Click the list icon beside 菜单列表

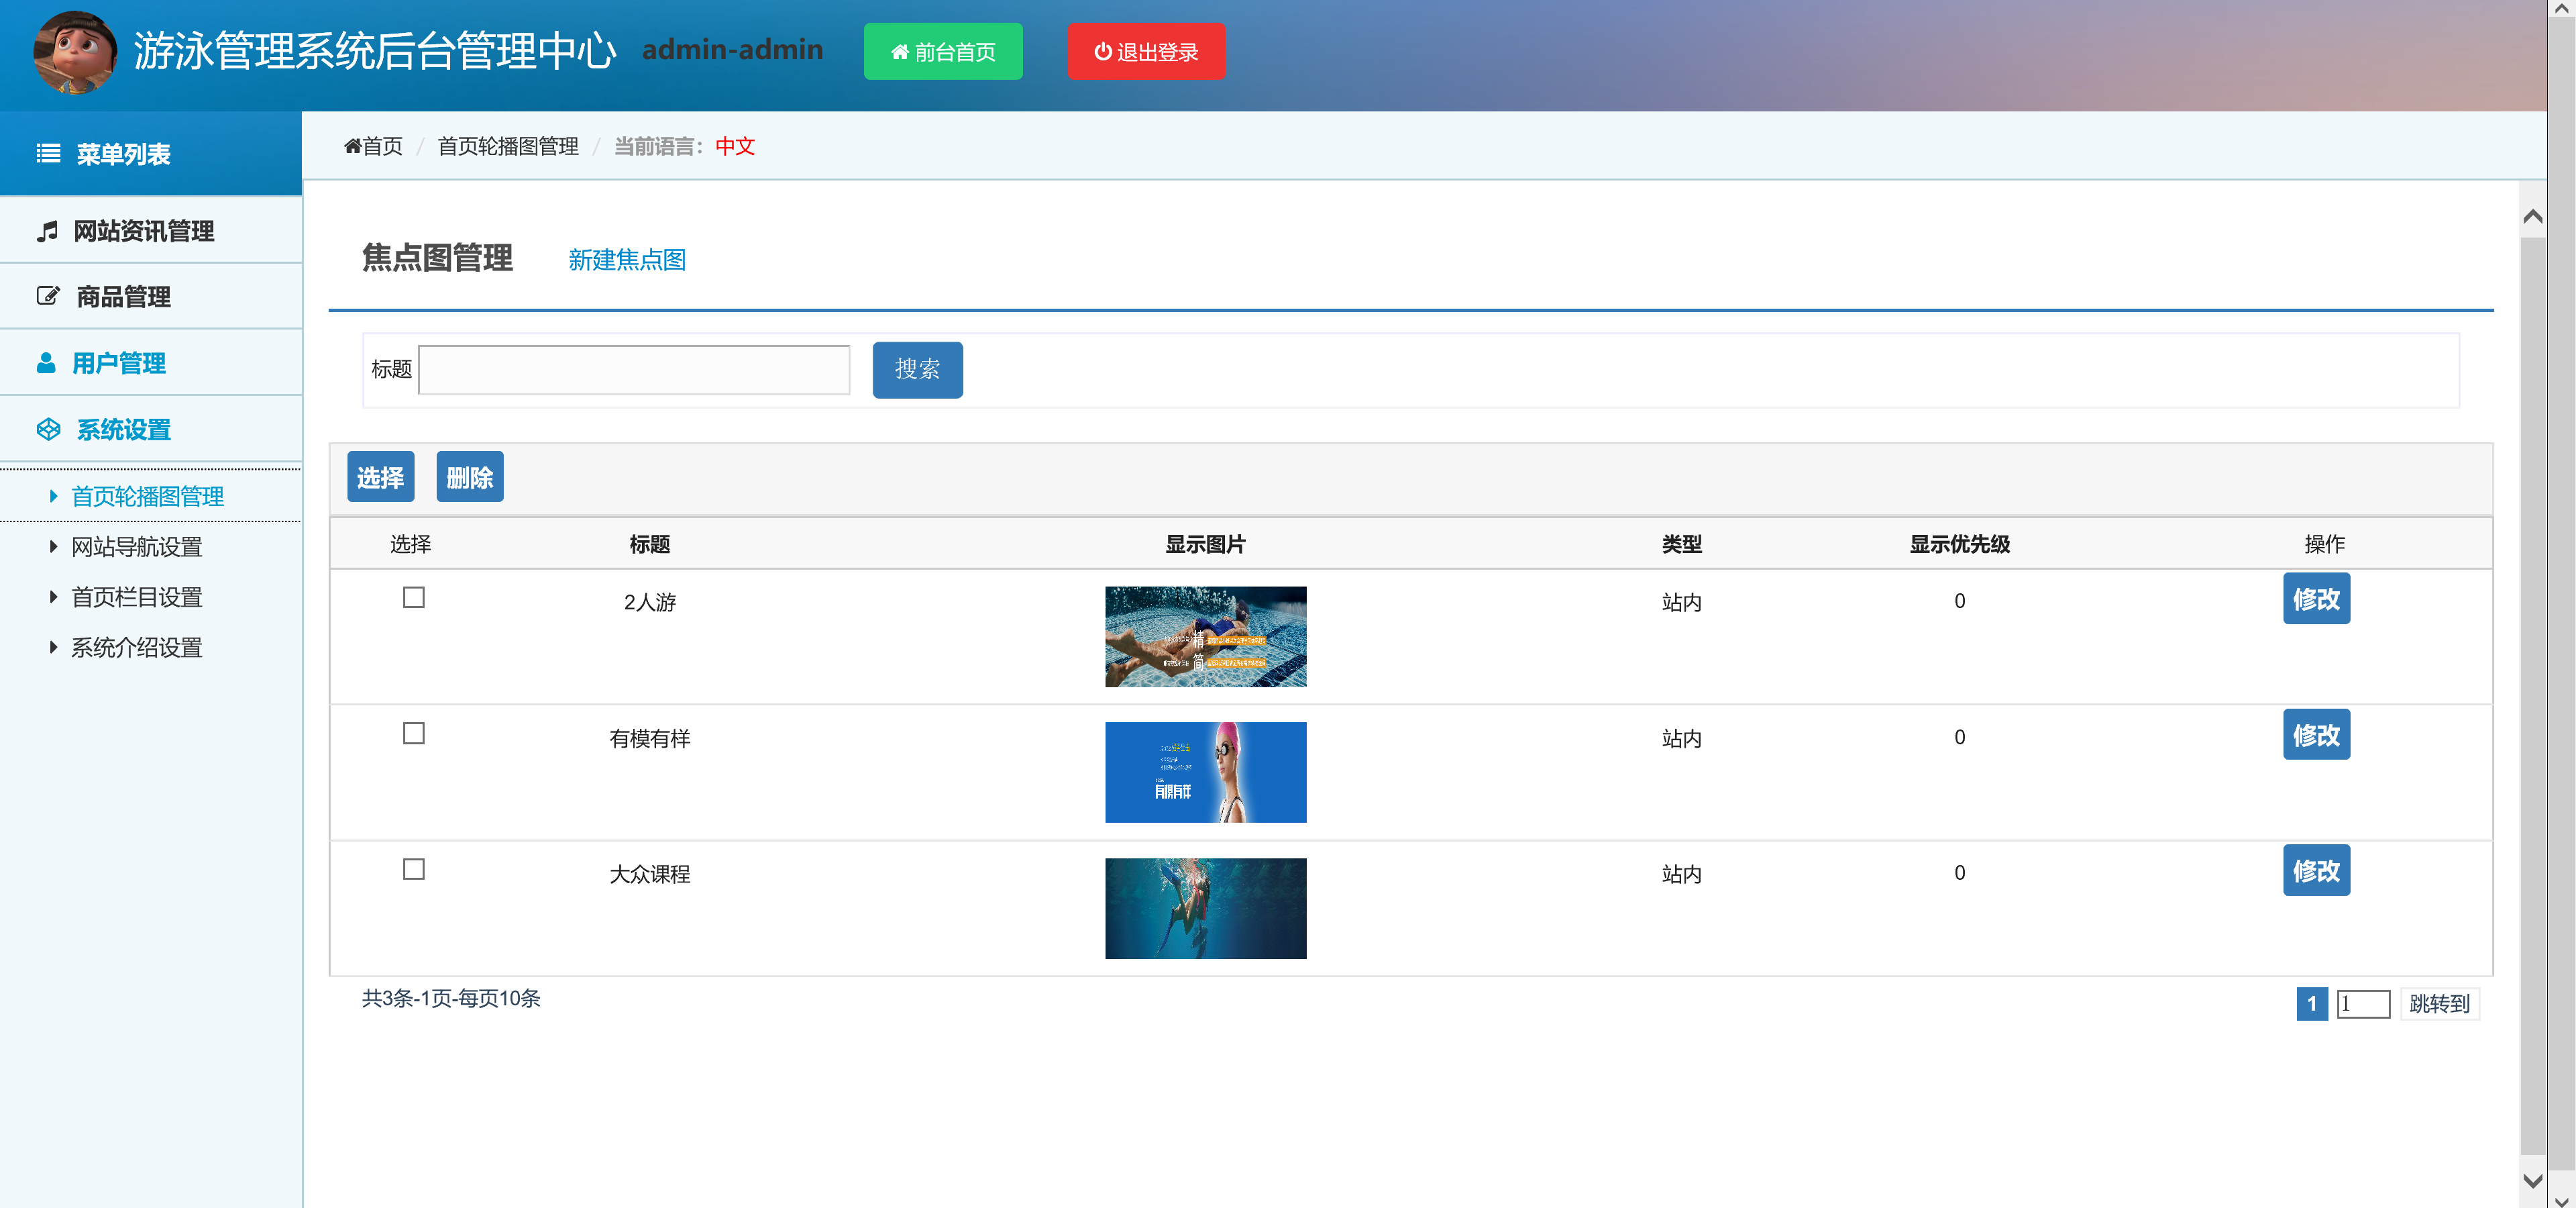pyautogui.click(x=47, y=153)
